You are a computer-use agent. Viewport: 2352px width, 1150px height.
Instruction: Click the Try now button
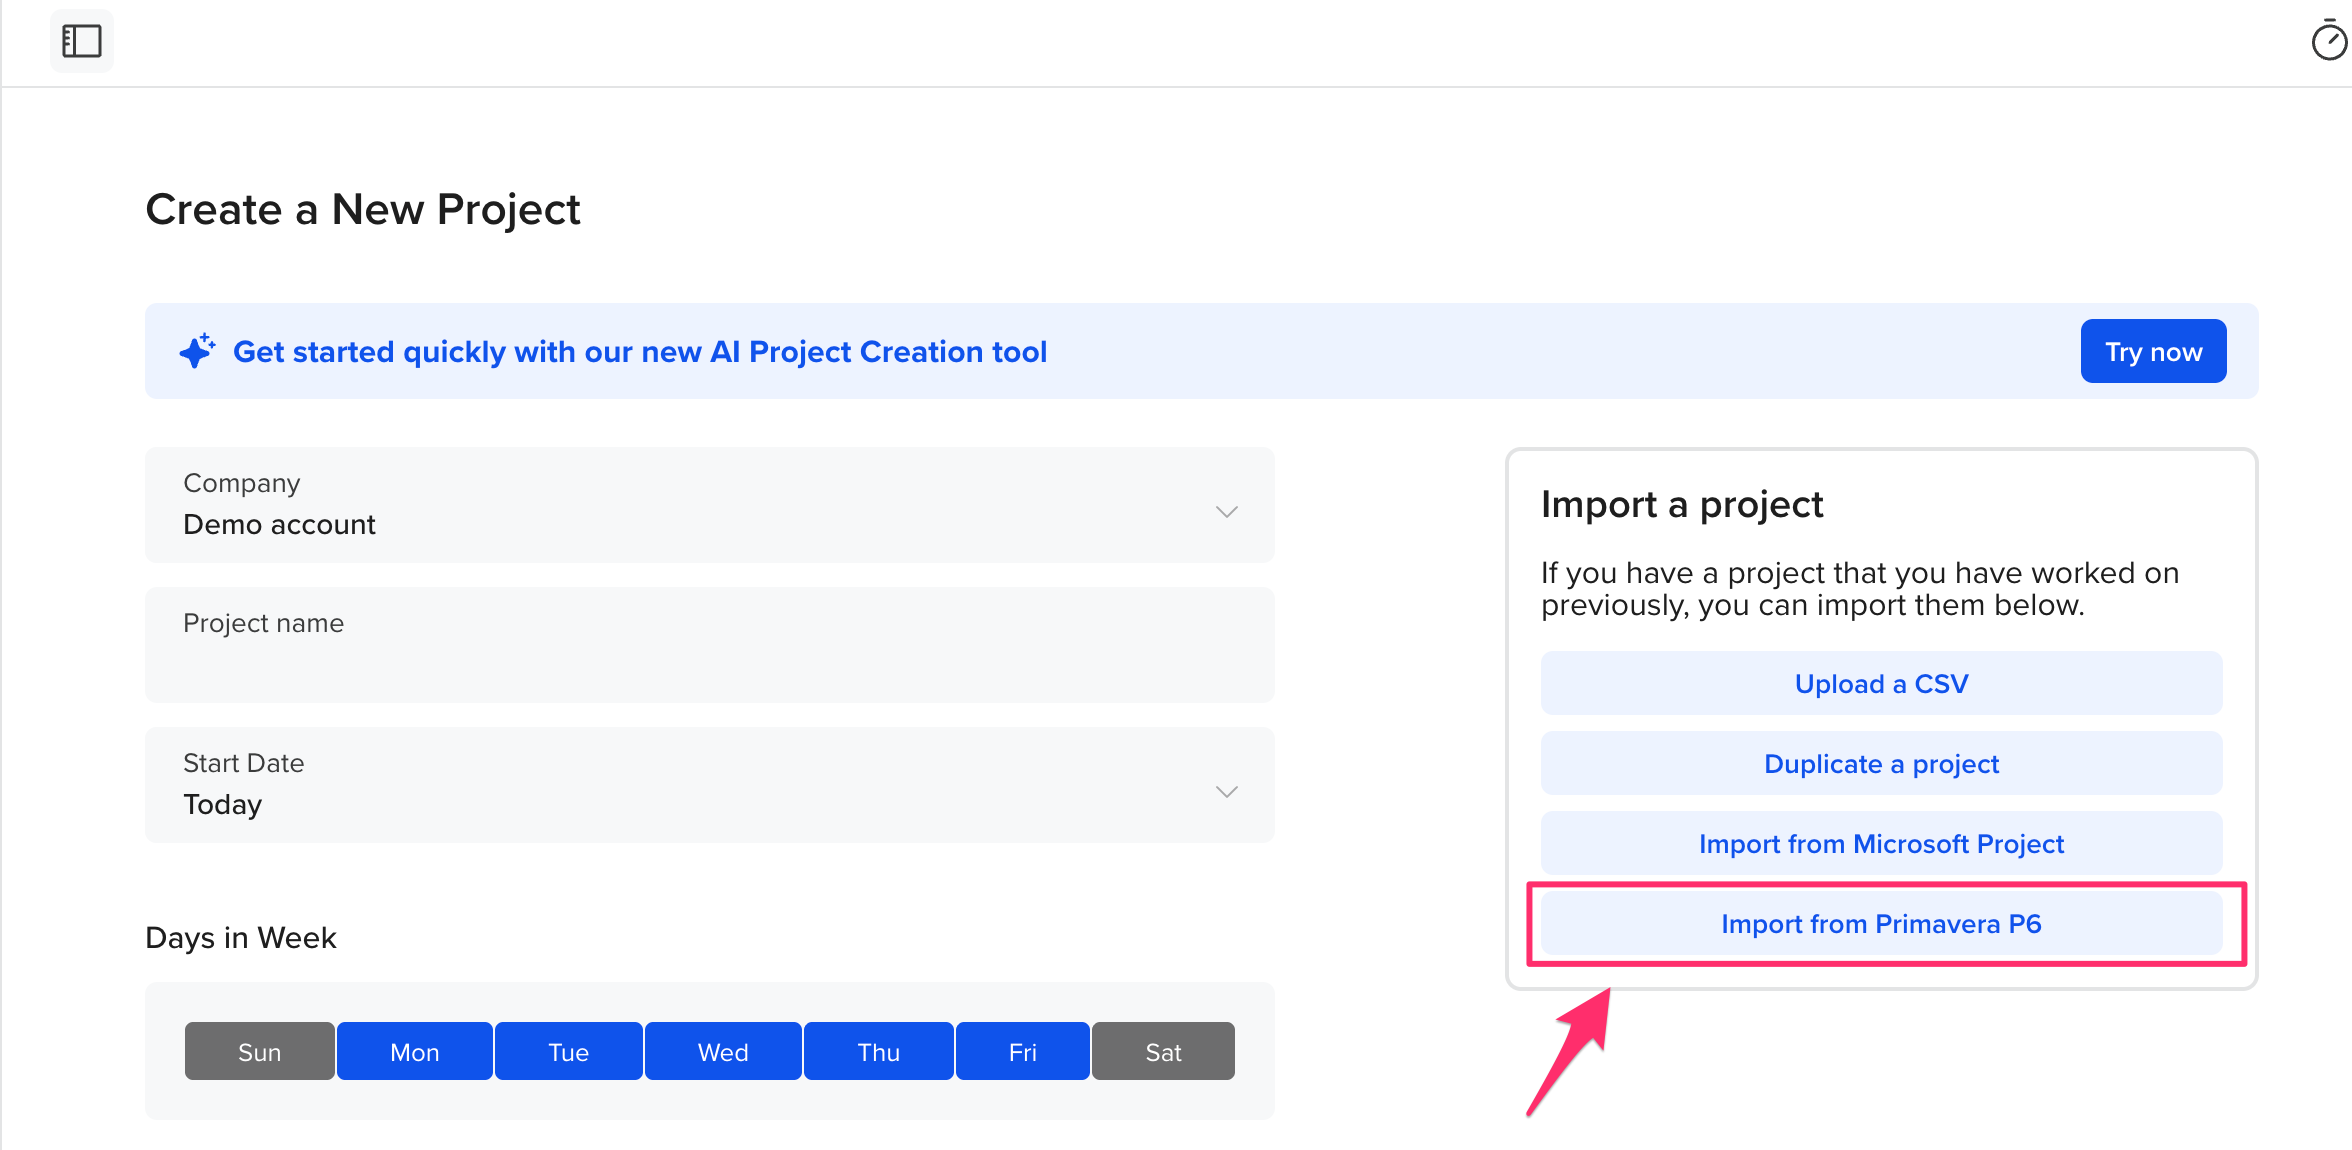pyautogui.click(x=2153, y=351)
